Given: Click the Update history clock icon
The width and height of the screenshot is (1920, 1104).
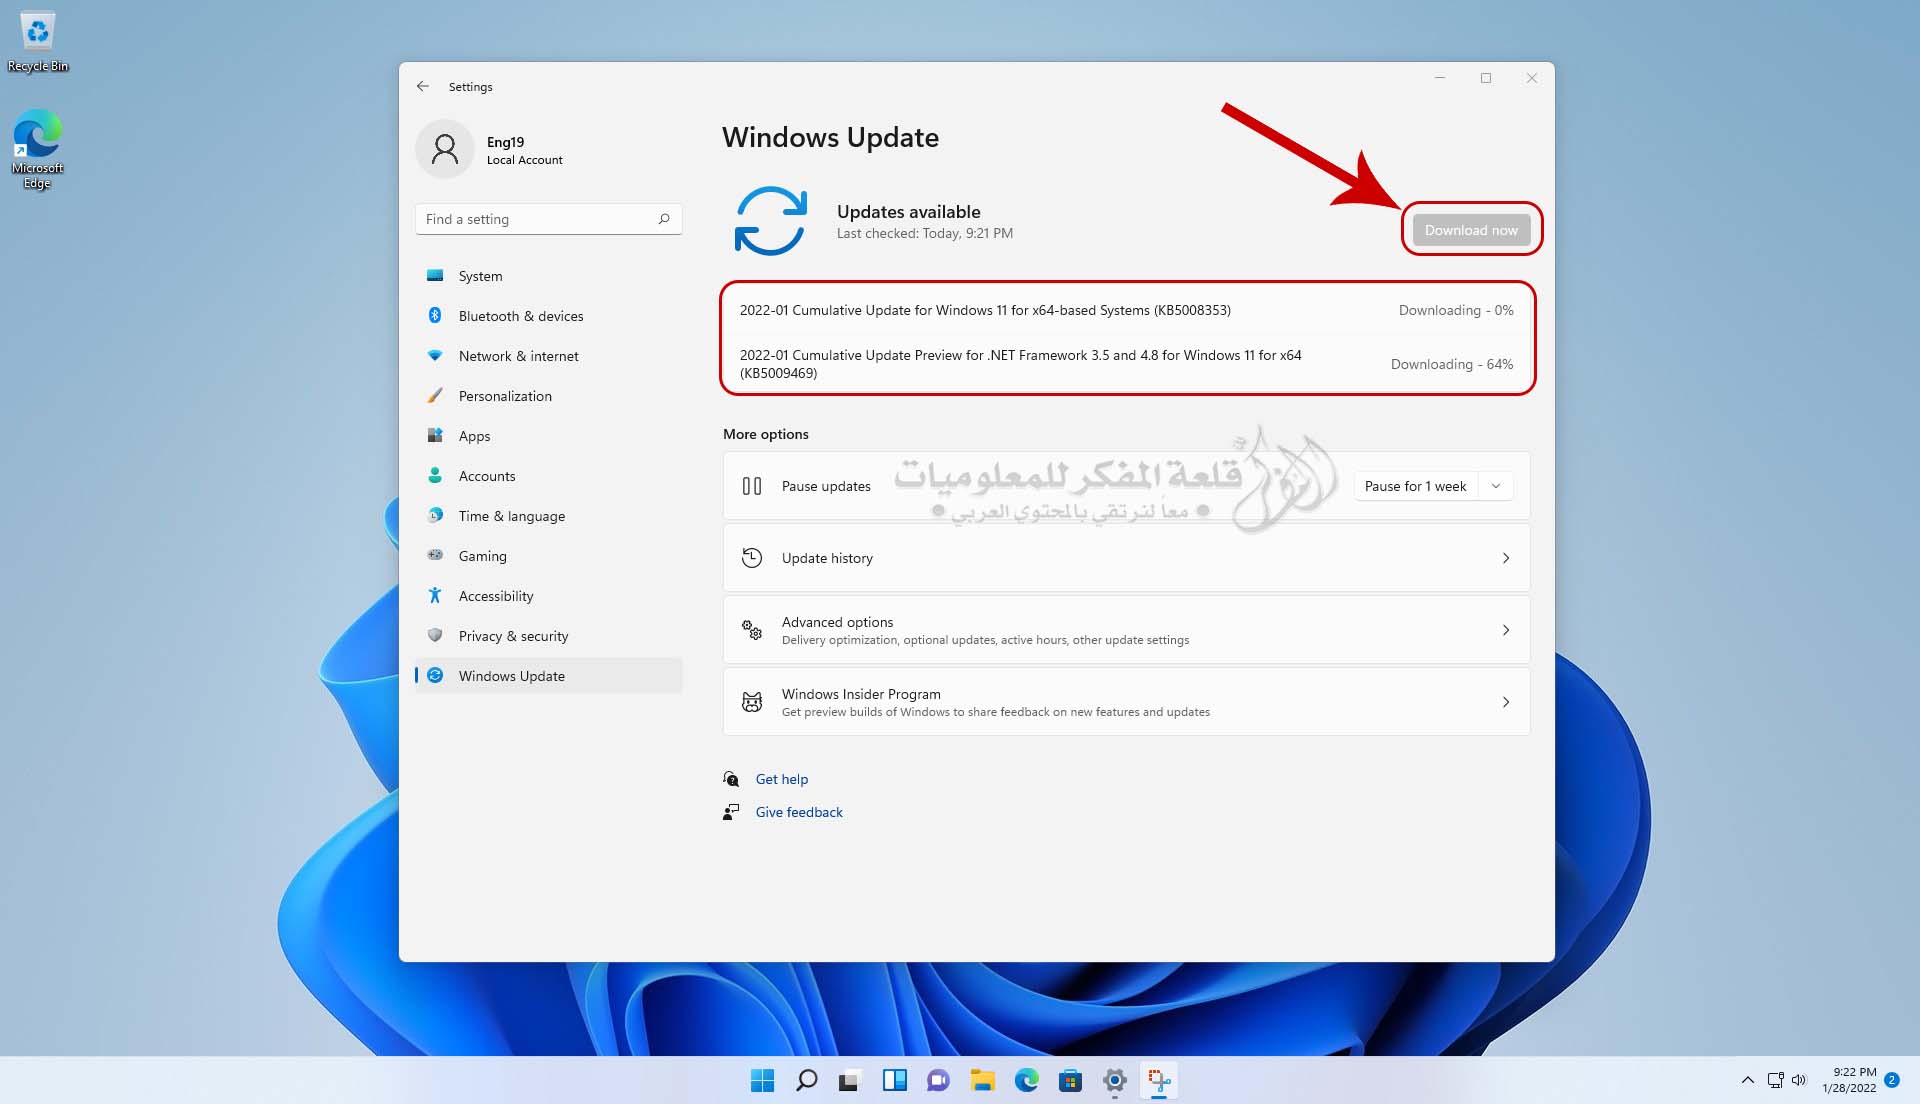Looking at the screenshot, I should pyautogui.click(x=752, y=558).
